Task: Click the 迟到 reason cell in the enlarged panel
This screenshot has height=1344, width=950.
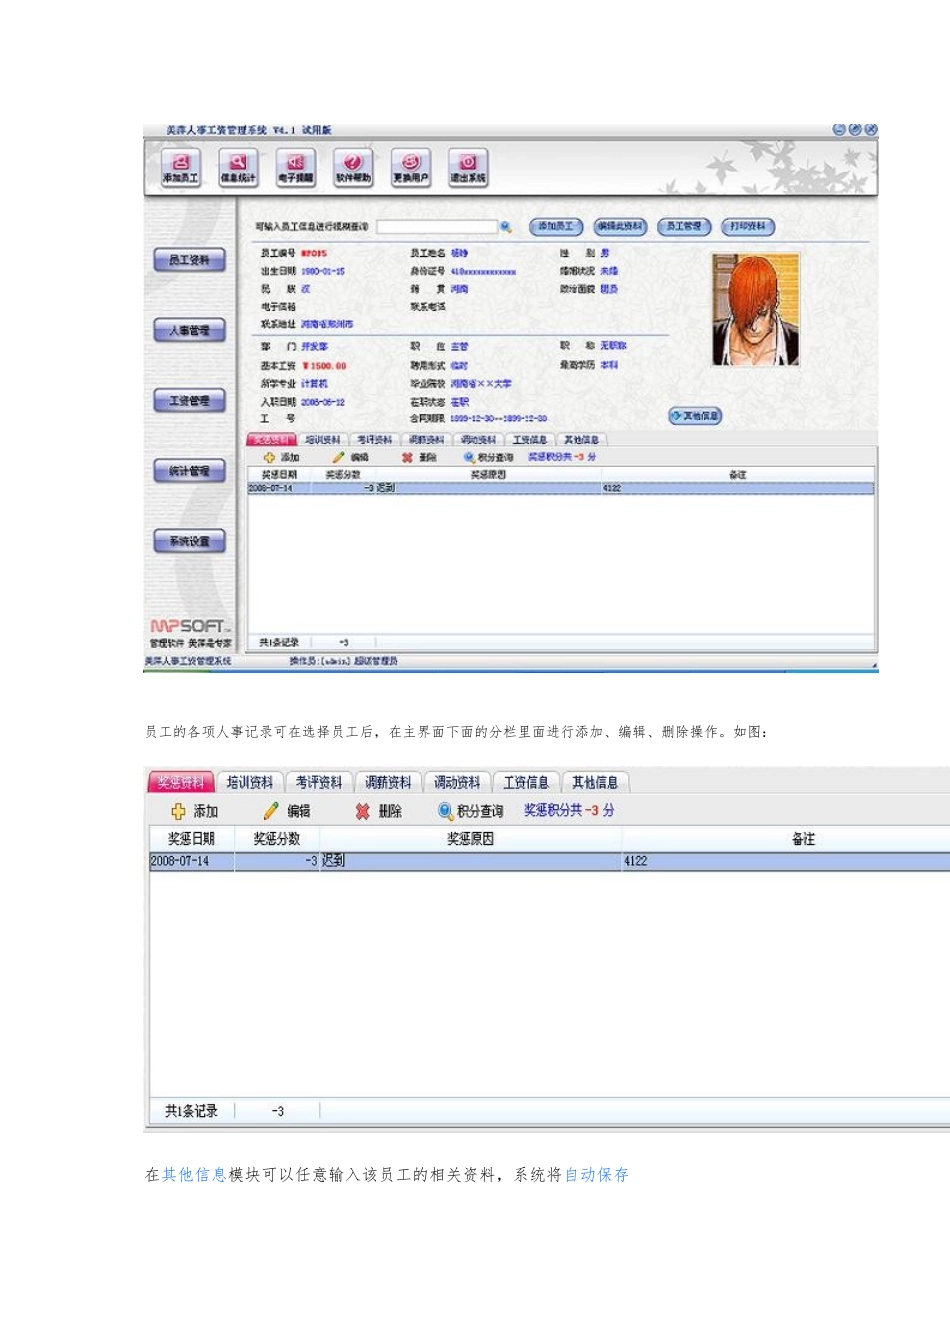Action: [x=470, y=861]
